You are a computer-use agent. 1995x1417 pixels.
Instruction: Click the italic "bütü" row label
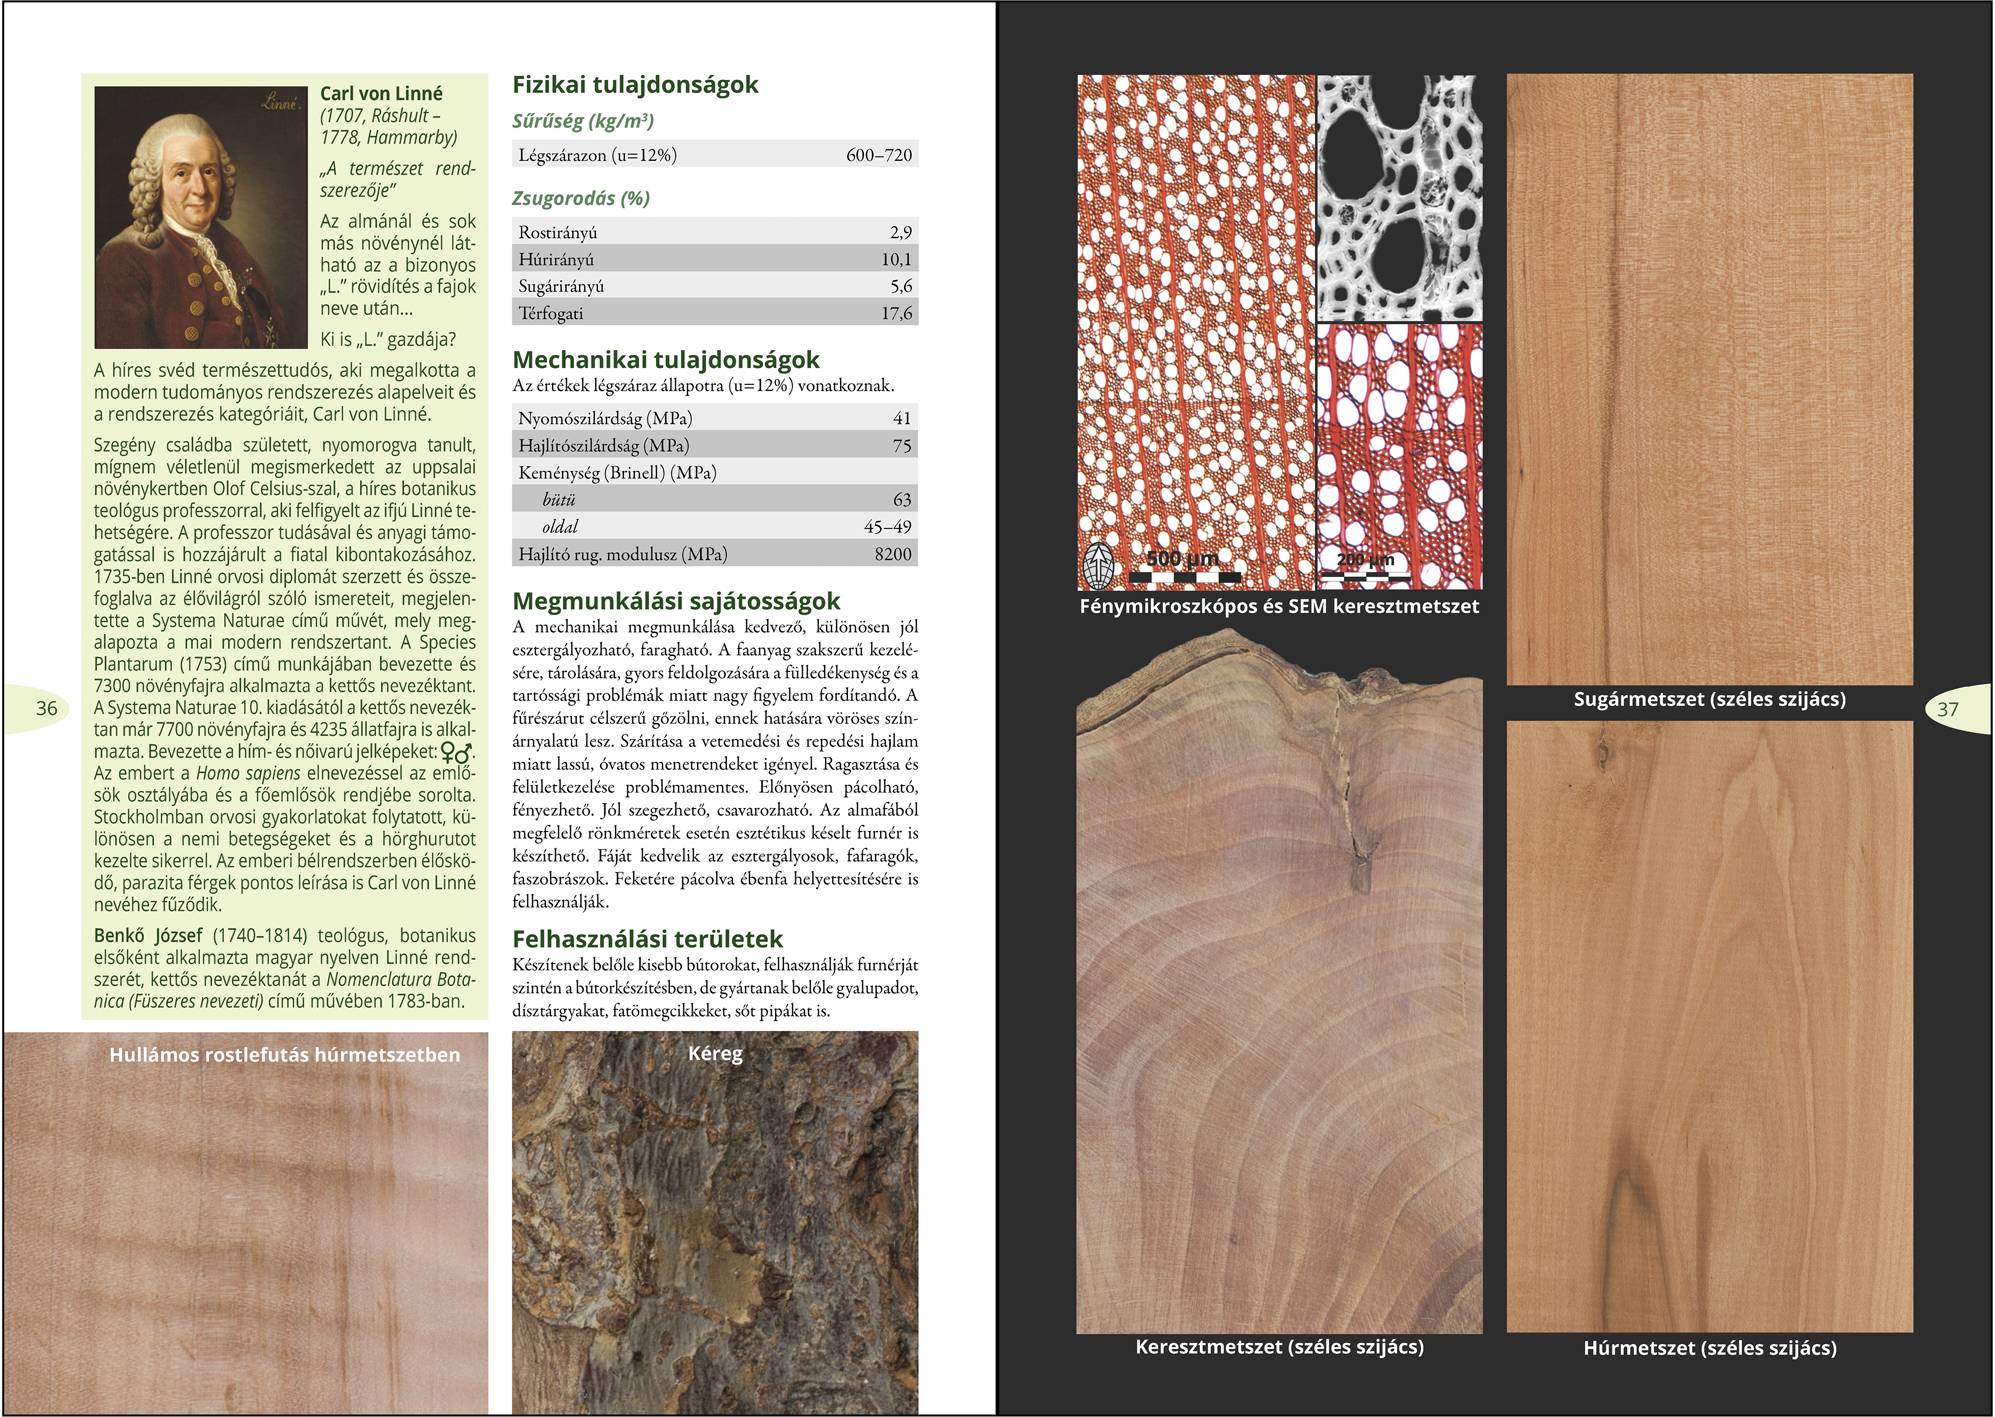559,500
